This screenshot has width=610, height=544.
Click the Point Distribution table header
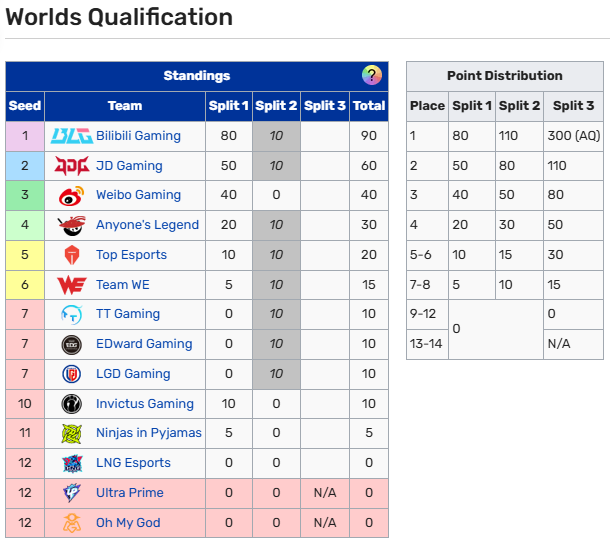click(x=505, y=75)
